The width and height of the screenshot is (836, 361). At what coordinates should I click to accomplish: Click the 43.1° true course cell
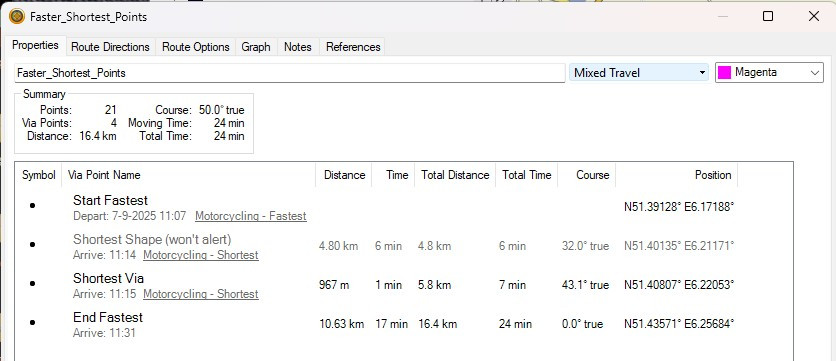coord(585,285)
